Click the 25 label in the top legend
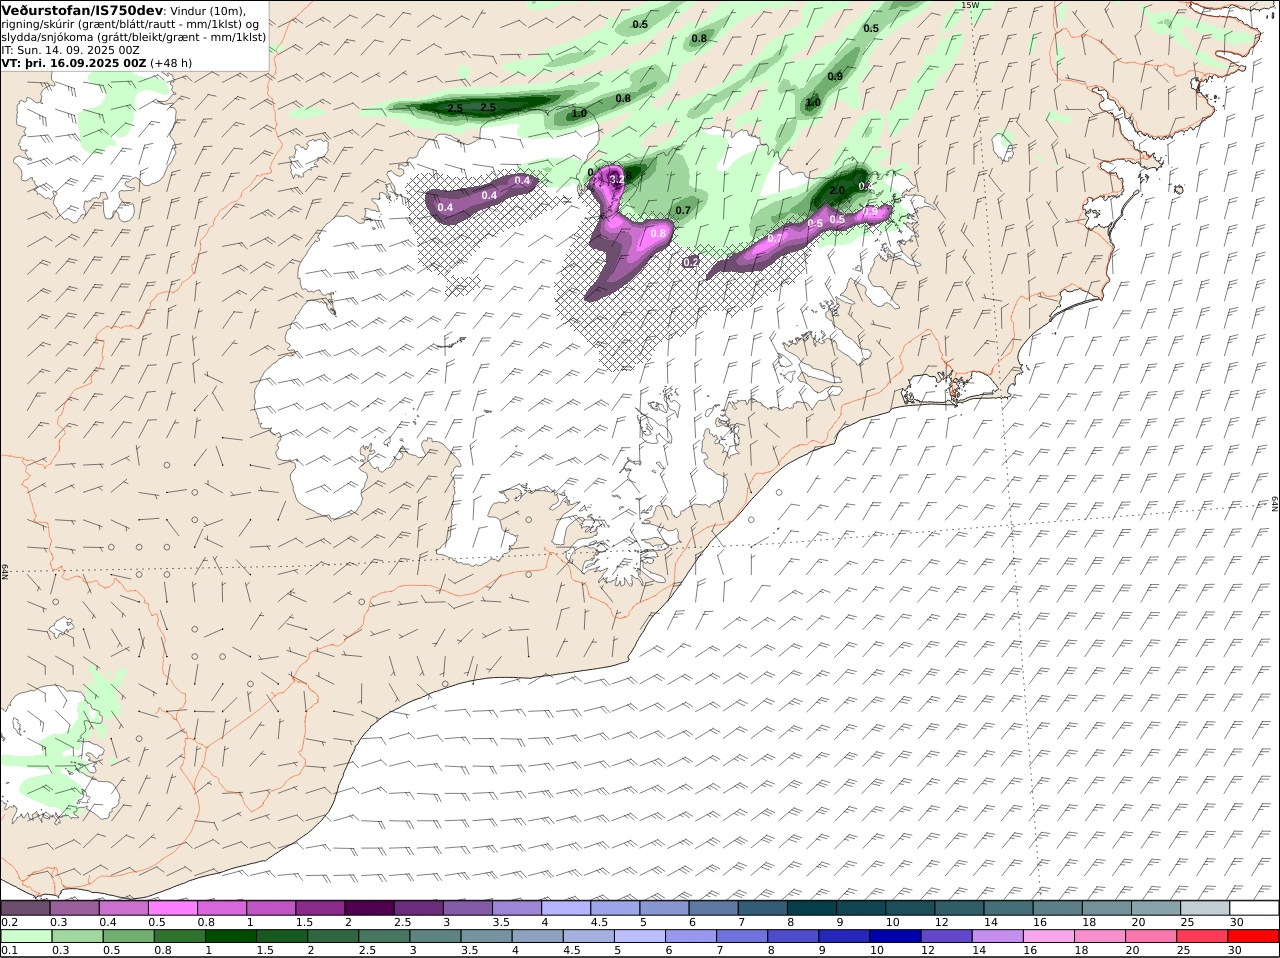 (x=1187, y=922)
